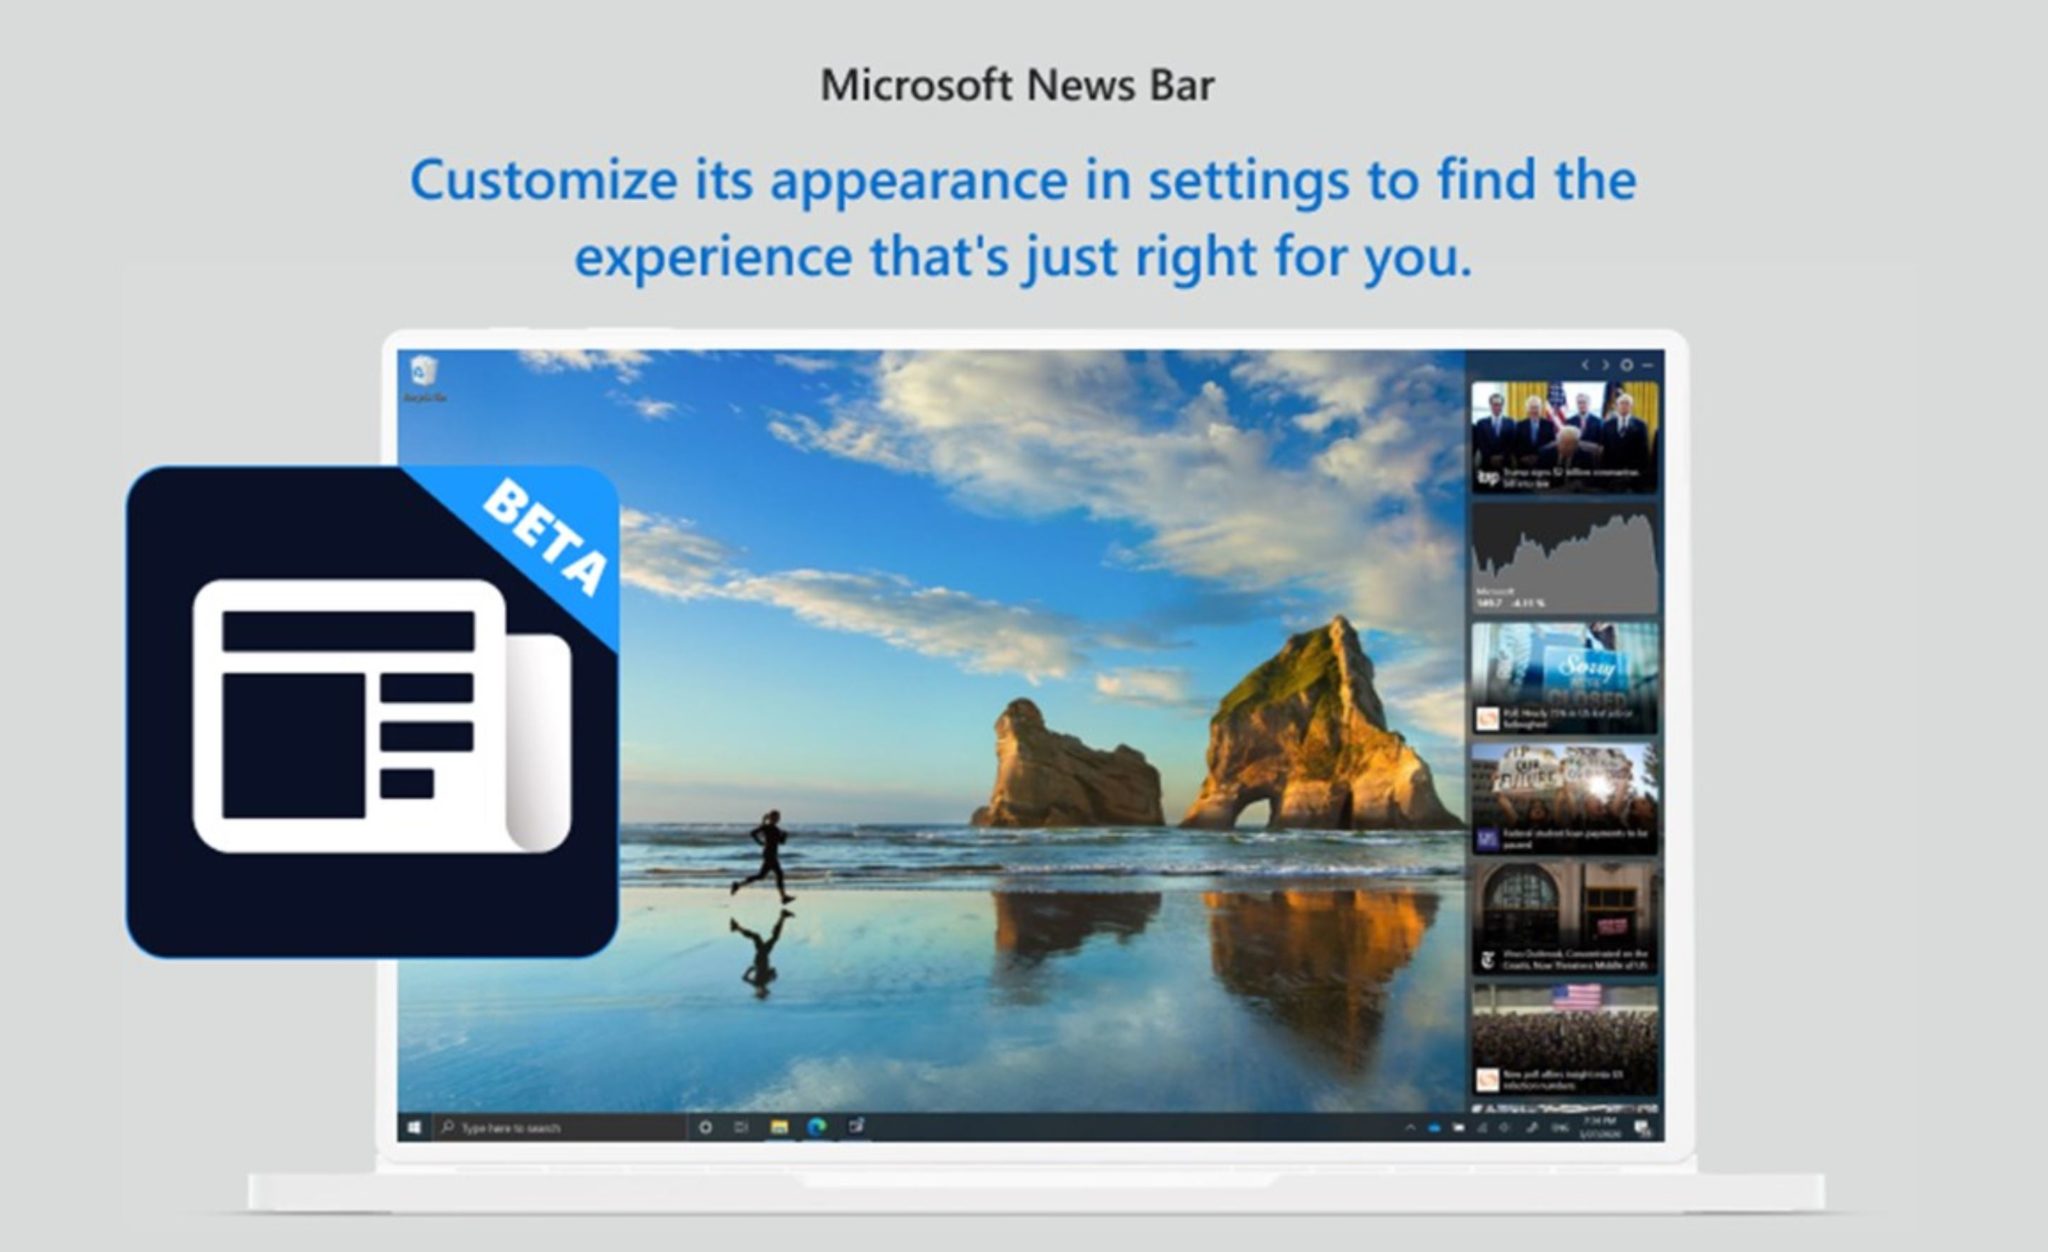Expand the language options via ENG indicator
The width and height of the screenshot is (2048, 1252).
(x=1559, y=1126)
